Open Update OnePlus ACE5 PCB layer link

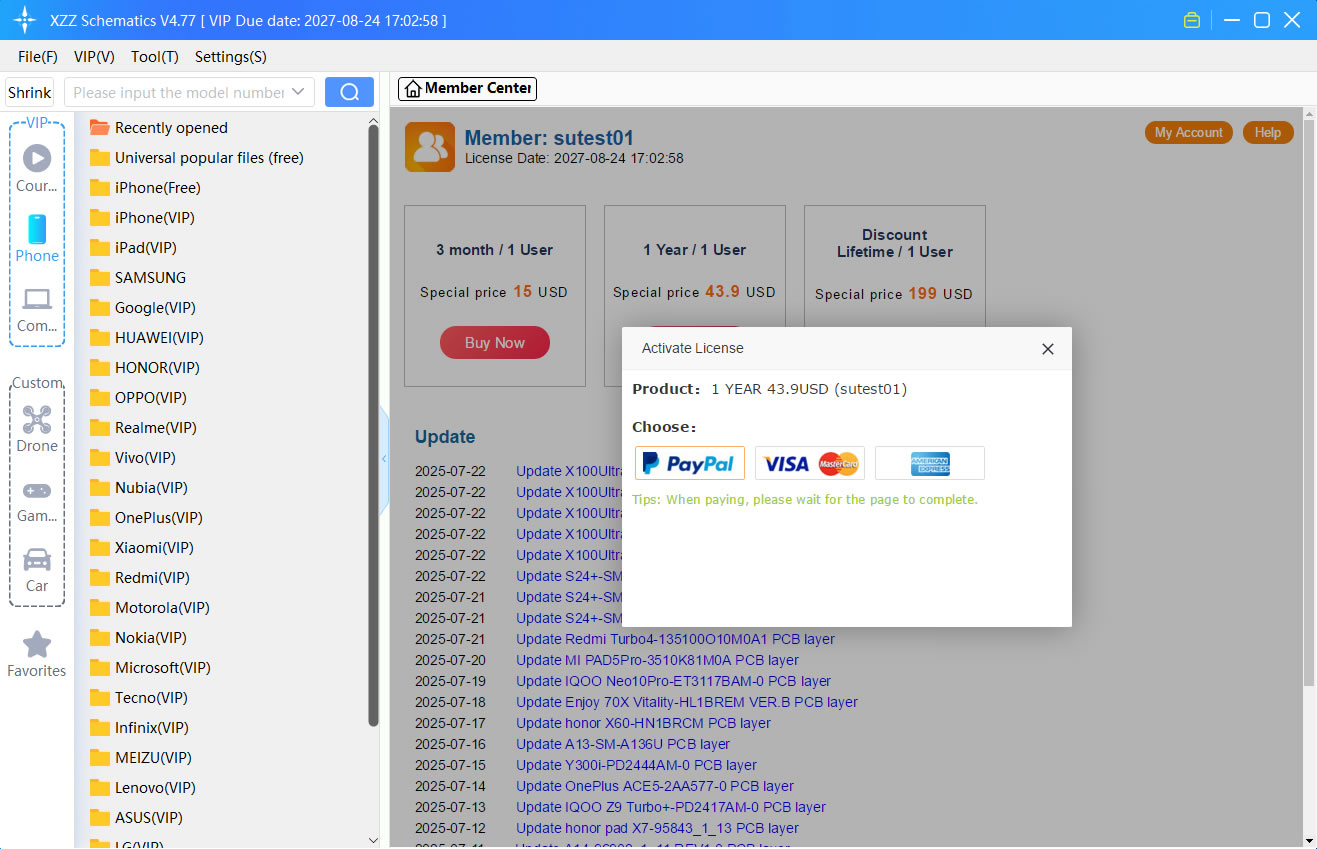tap(655, 786)
